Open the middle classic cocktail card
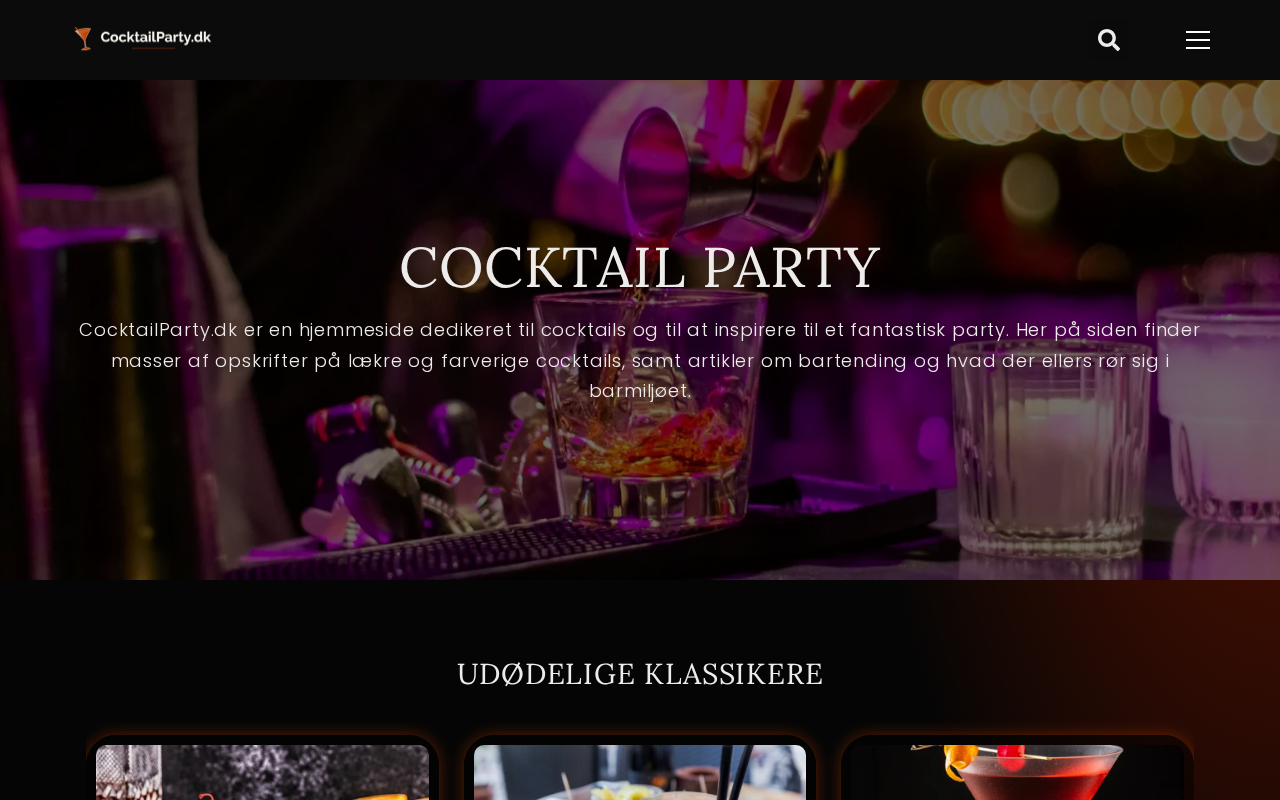This screenshot has width=1280, height=800. point(640,770)
